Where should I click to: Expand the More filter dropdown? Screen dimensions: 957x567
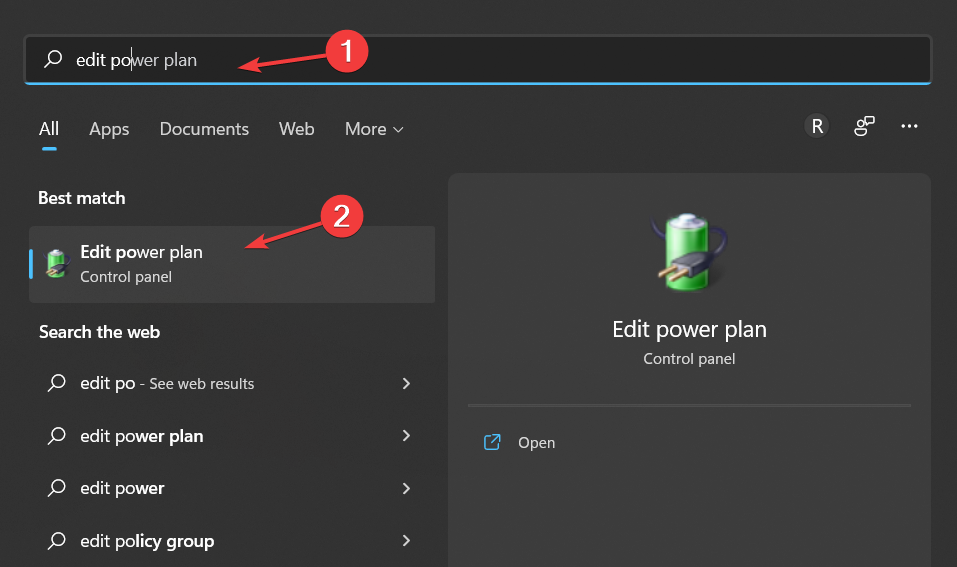pyautogui.click(x=374, y=129)
